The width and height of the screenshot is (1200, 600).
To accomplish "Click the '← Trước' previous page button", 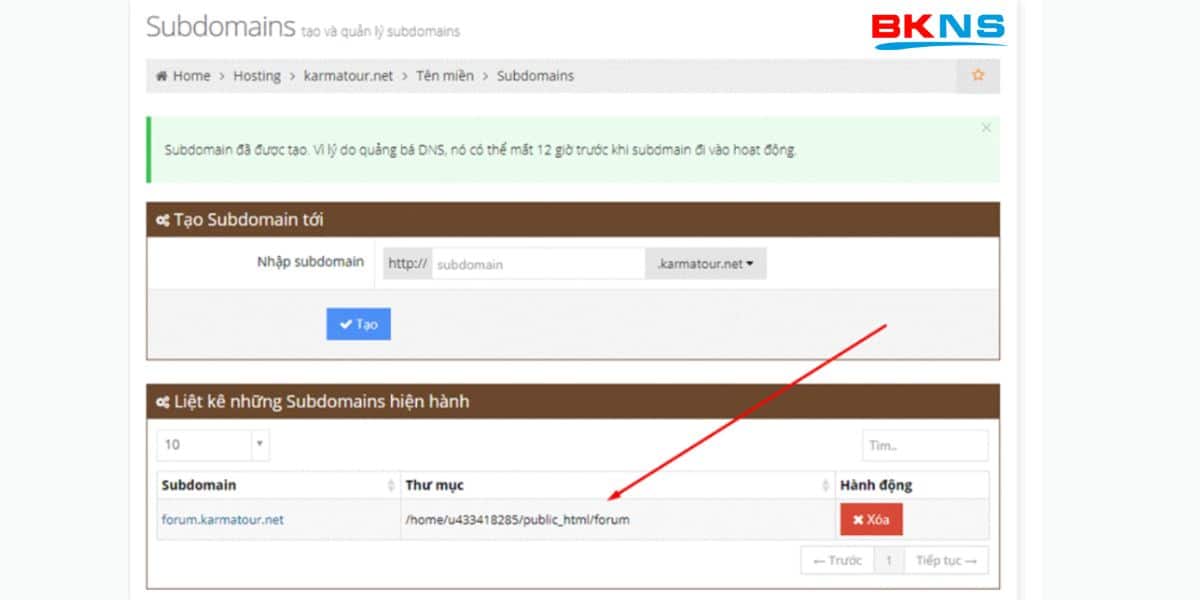I will point(838,560).
